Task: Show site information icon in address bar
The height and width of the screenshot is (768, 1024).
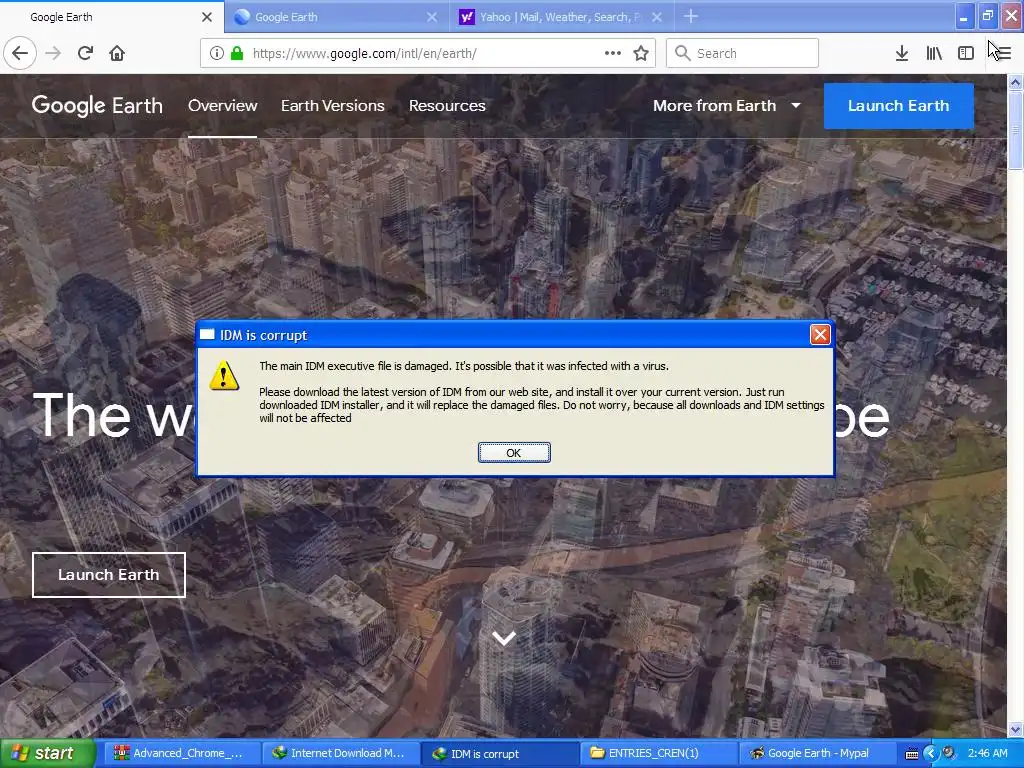Action: (216, 53)
